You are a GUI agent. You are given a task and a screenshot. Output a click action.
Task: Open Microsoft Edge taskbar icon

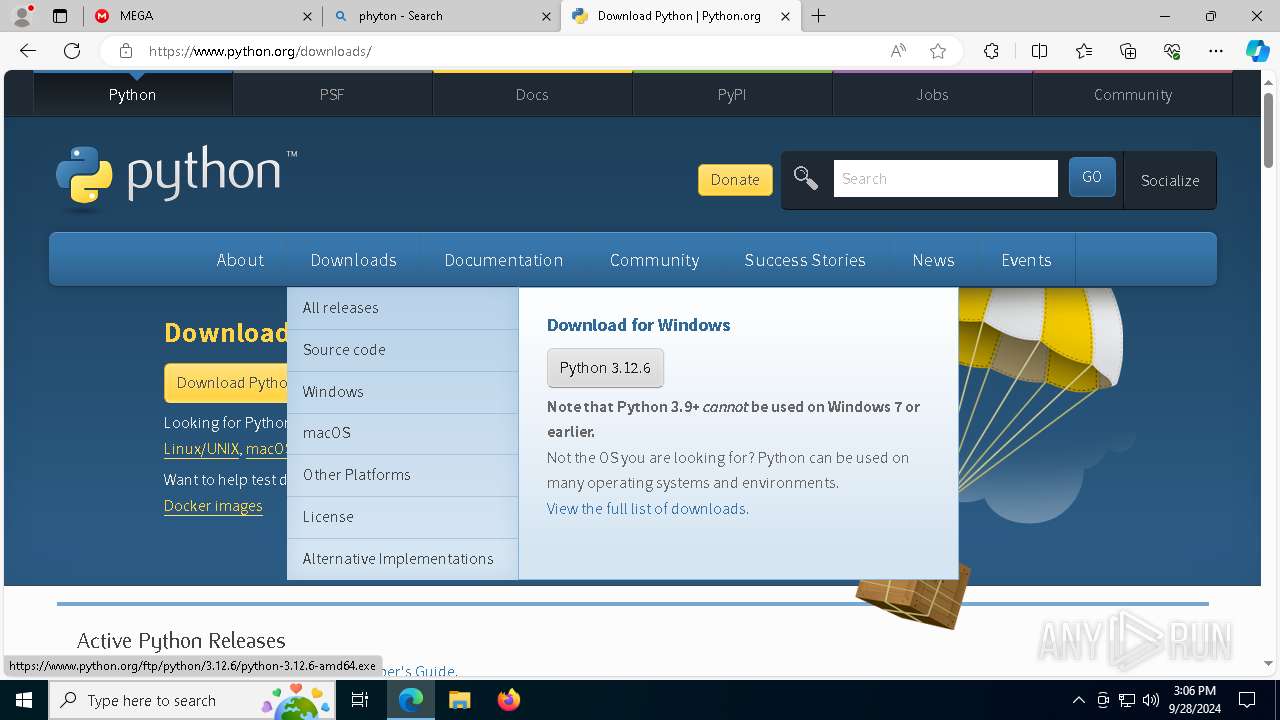(411, 700)
